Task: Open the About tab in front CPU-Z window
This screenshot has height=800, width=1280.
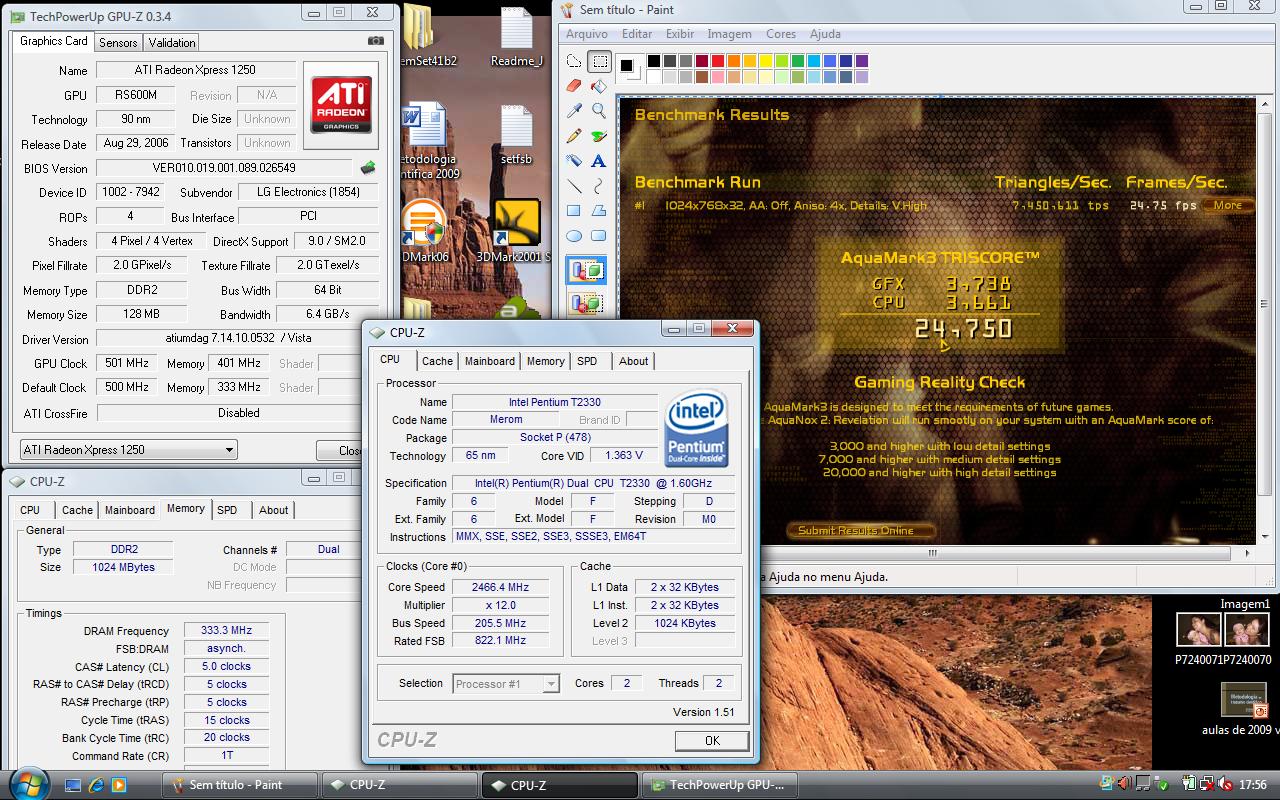Action: (634, 361)
